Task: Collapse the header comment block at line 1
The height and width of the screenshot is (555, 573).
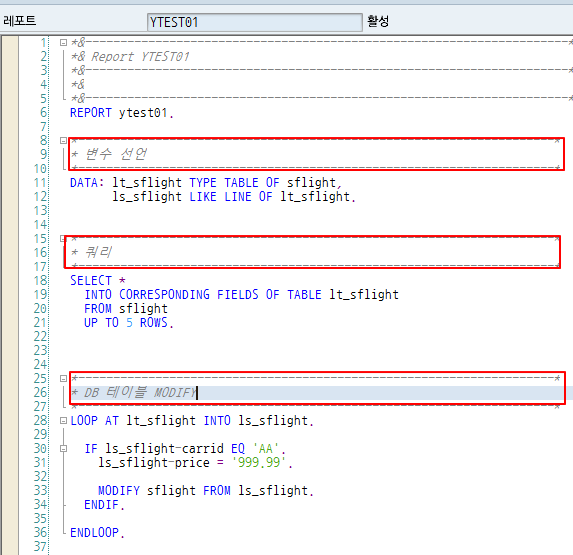Action: coord(64,43)
